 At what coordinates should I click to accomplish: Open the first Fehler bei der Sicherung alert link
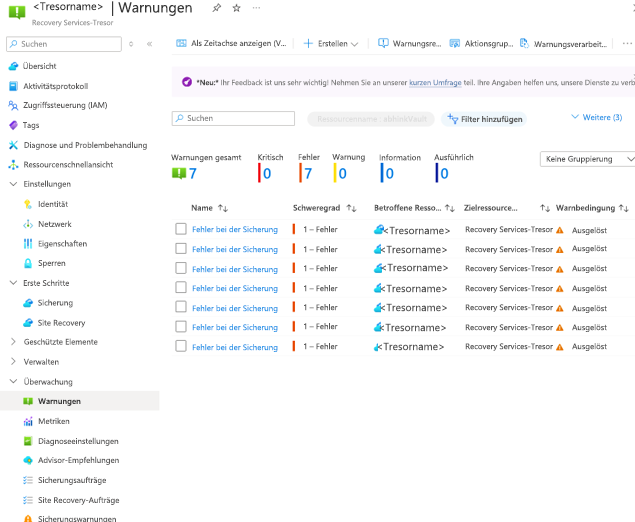pos(235,230)
